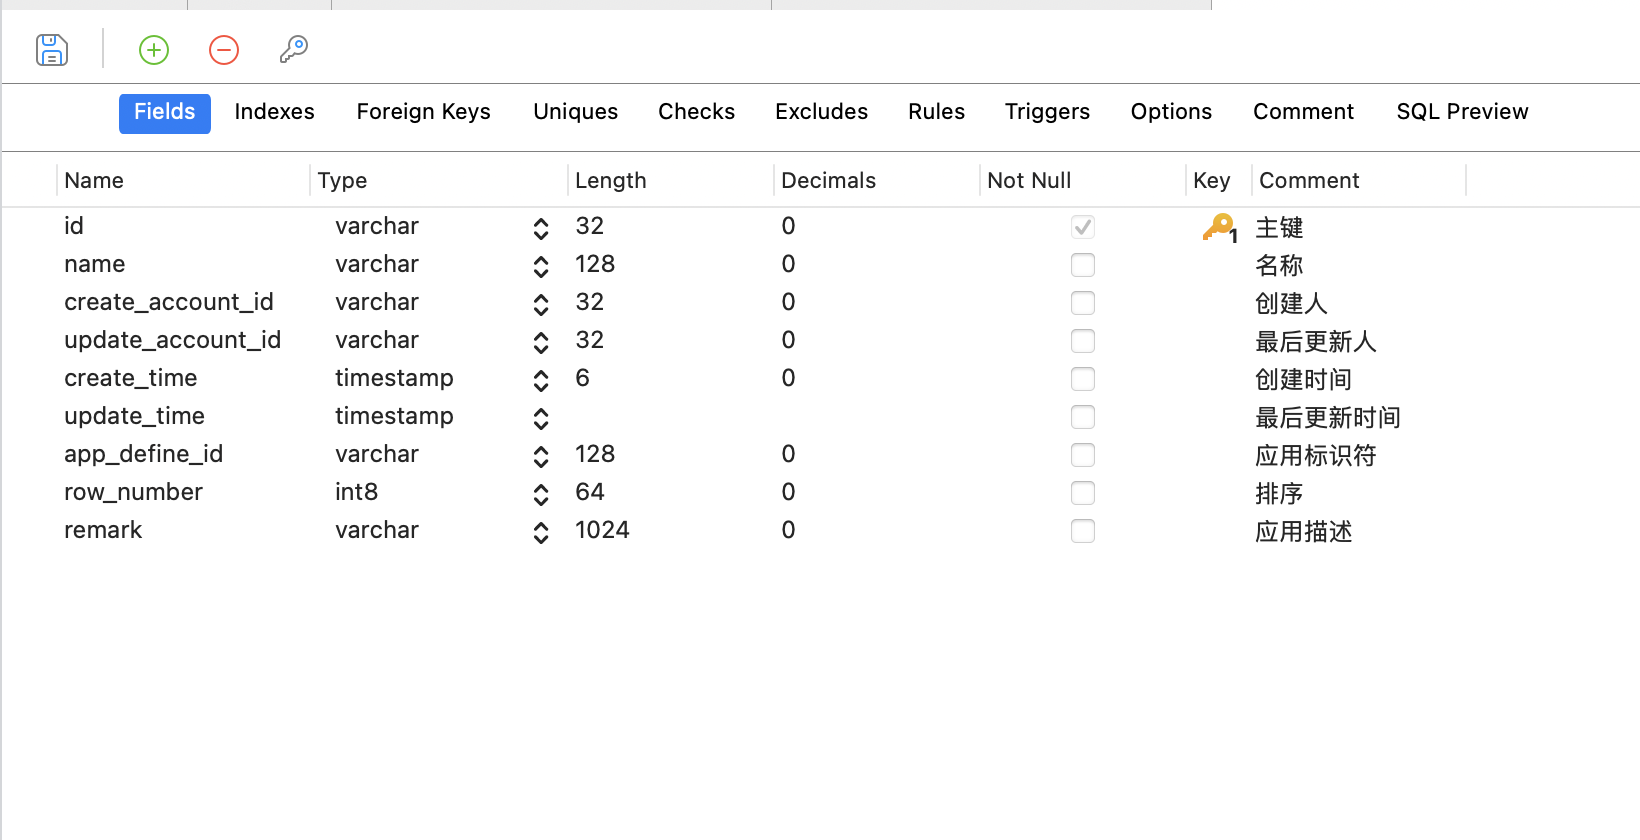Click the 'create_time' field name
The width and height of the screenshot is (1640, 840).
click(x=131, y=379)
